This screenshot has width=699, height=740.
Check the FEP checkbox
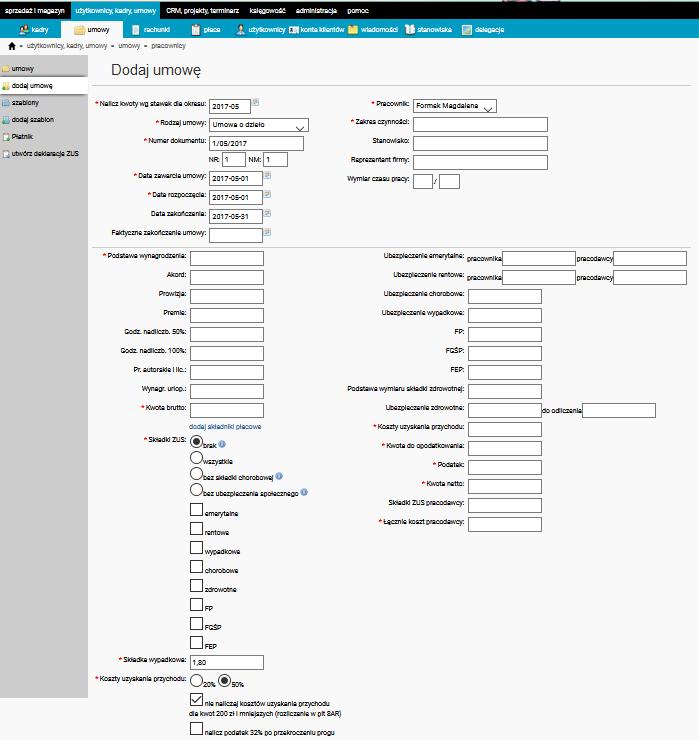tap(196, 642)
